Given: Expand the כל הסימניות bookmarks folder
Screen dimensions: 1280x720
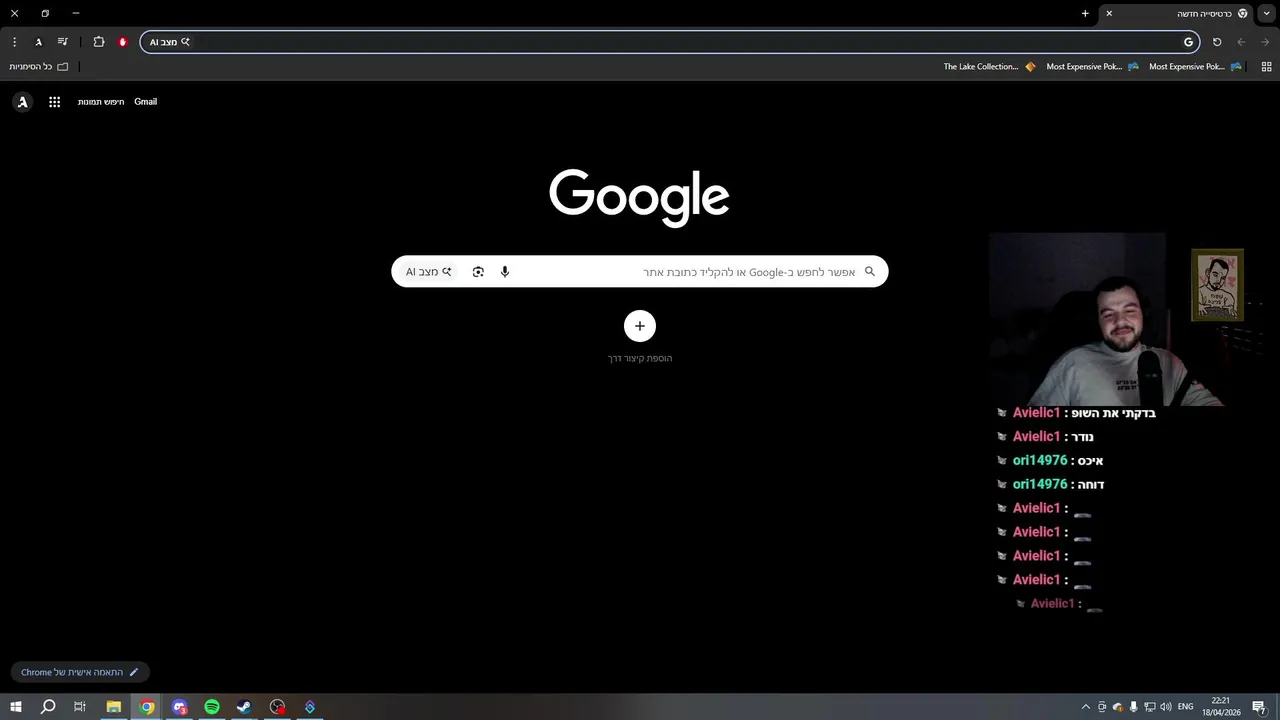Looking at the screenshot, I should click(x=39, y=67).
